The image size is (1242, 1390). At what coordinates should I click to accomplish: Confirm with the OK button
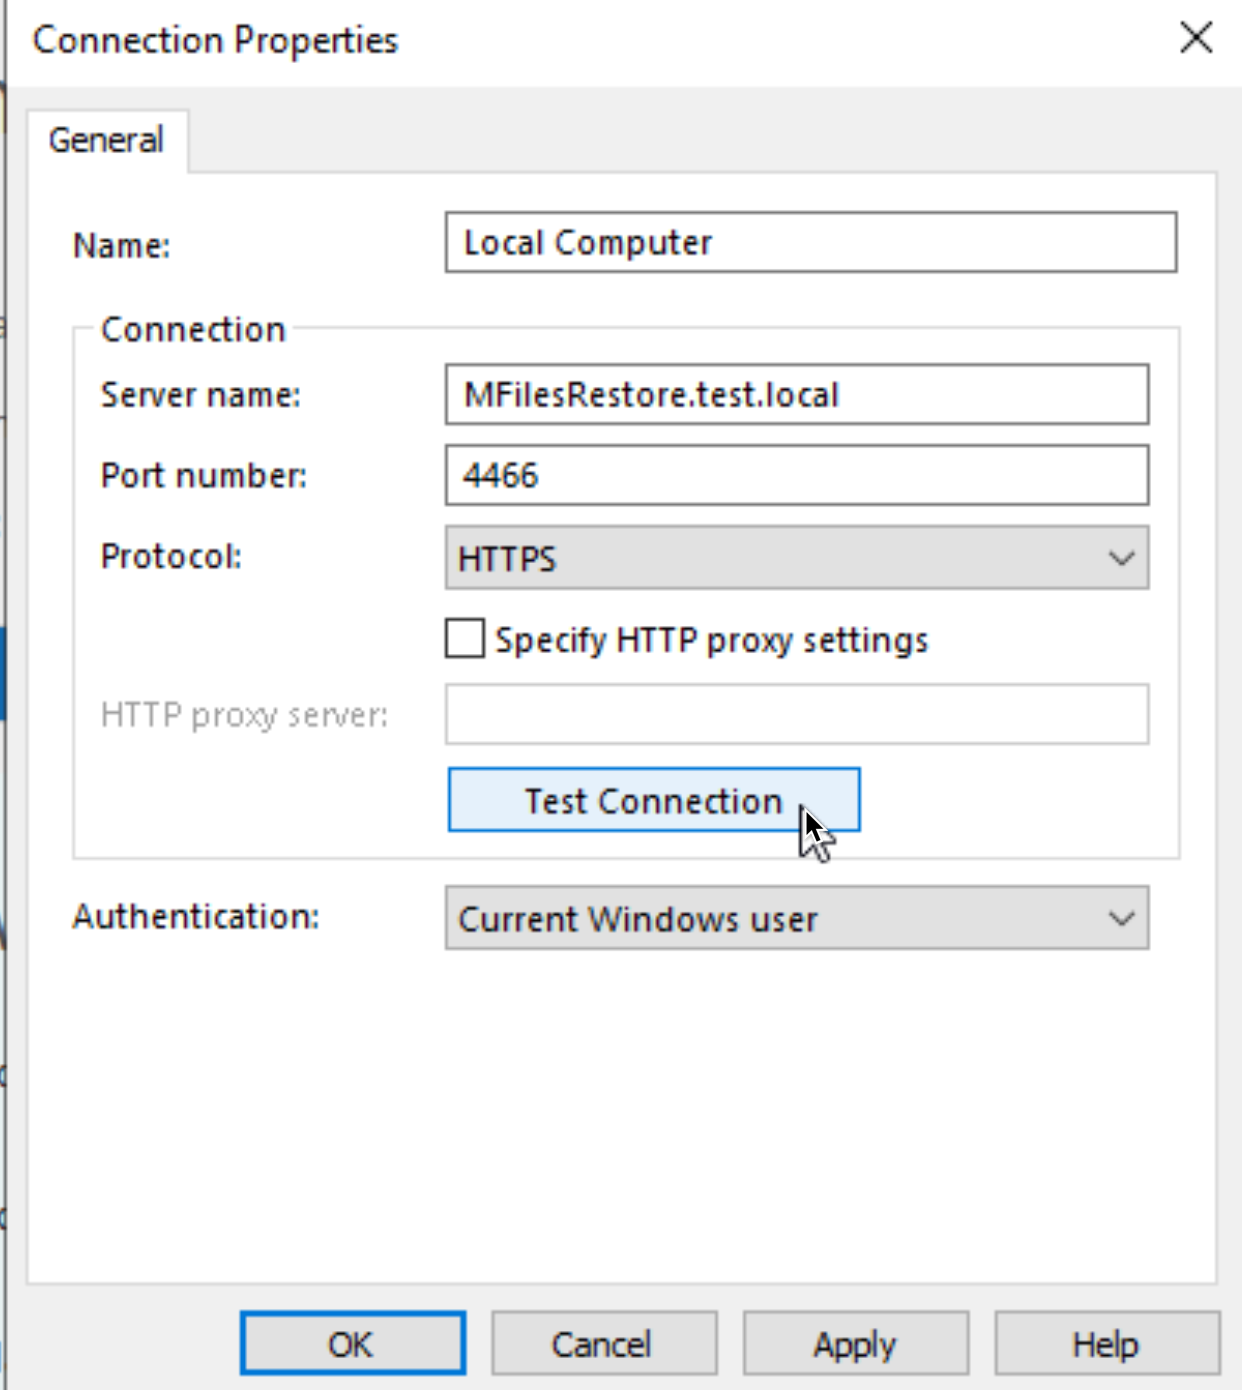(x=353, y=1343)
